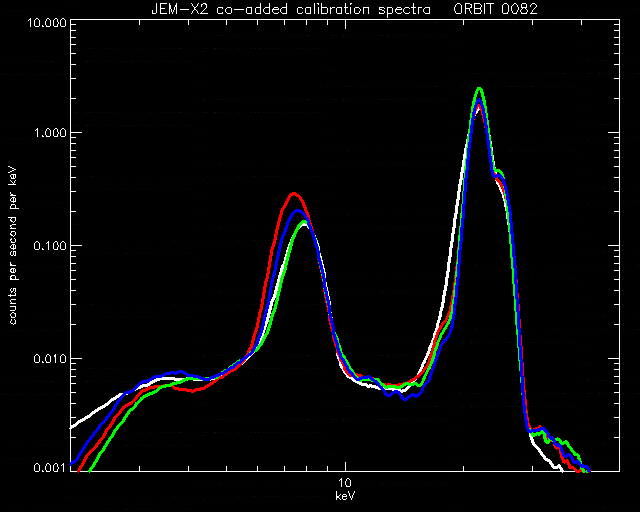Click the green curve's bump at far-right tail
Viewport: 640px width, 512px height.
(x=564, y=442)
